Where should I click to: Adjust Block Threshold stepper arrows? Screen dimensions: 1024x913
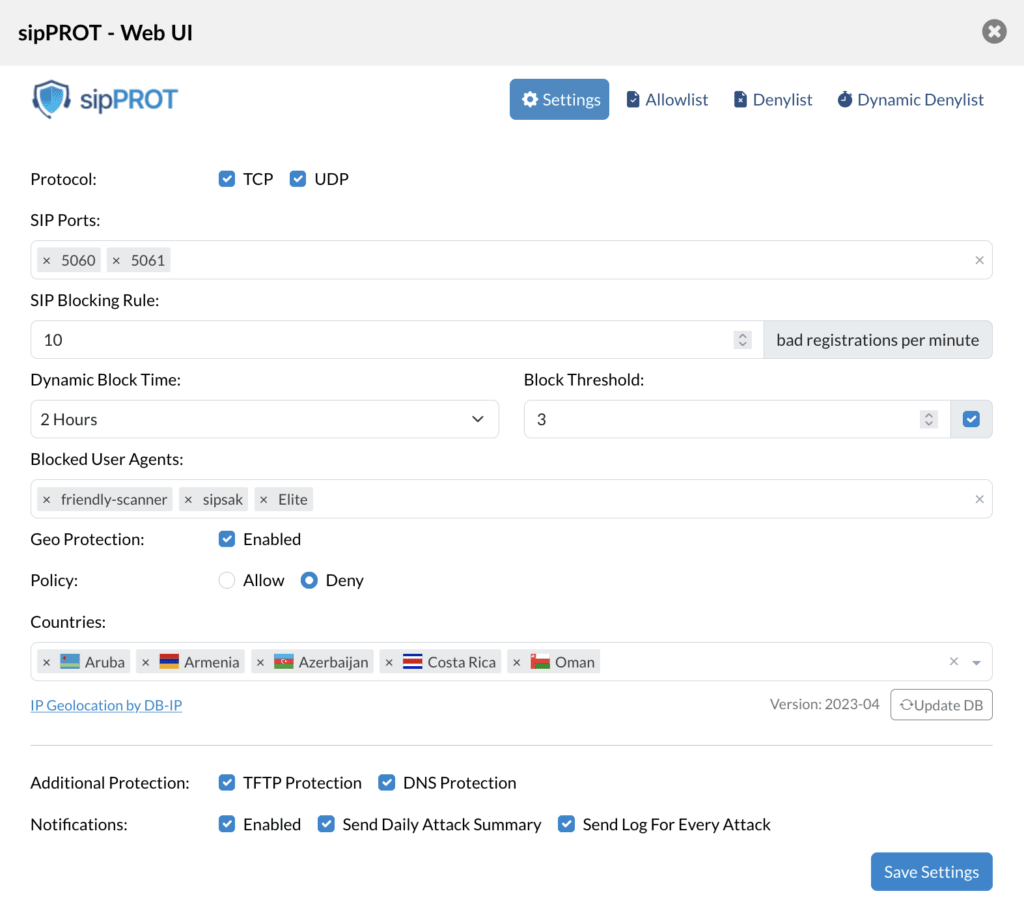click(929, 419)
